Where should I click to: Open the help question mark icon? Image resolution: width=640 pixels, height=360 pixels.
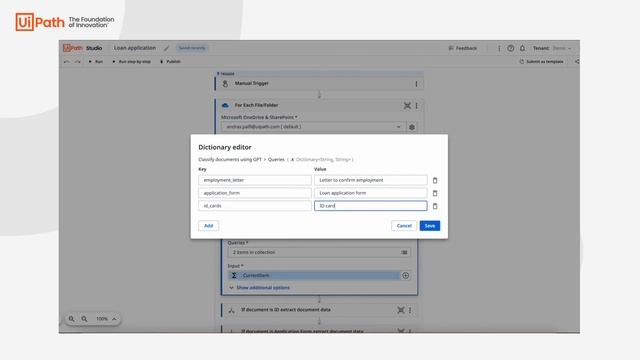coord(511,48)
